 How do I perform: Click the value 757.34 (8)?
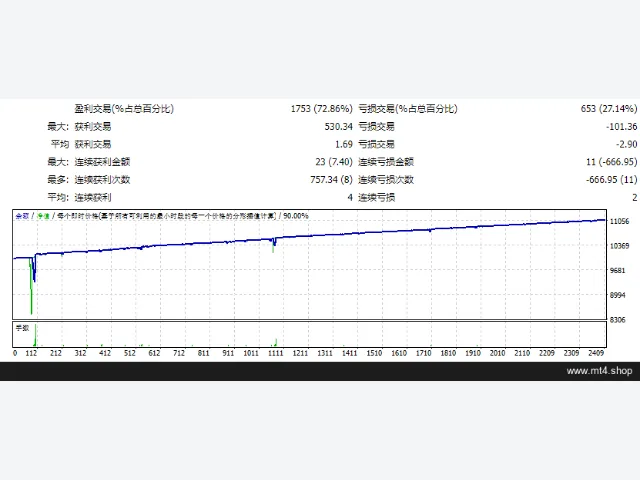(331, 180)
